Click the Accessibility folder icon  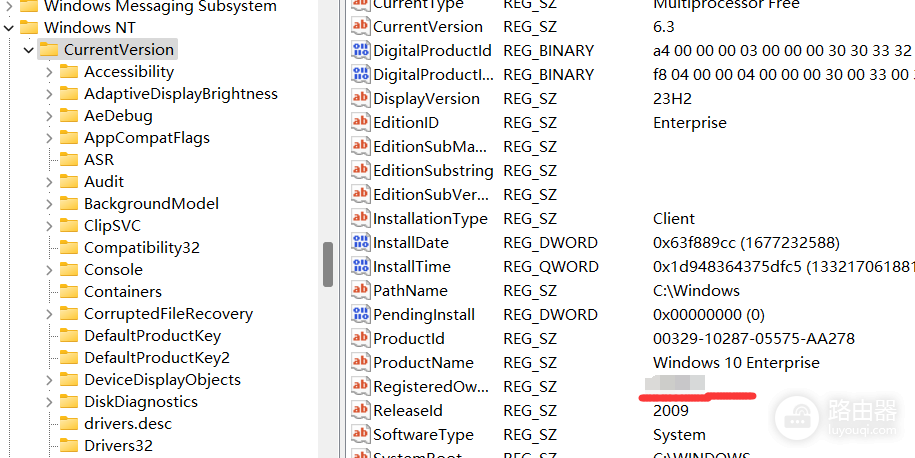coord(69,72)
